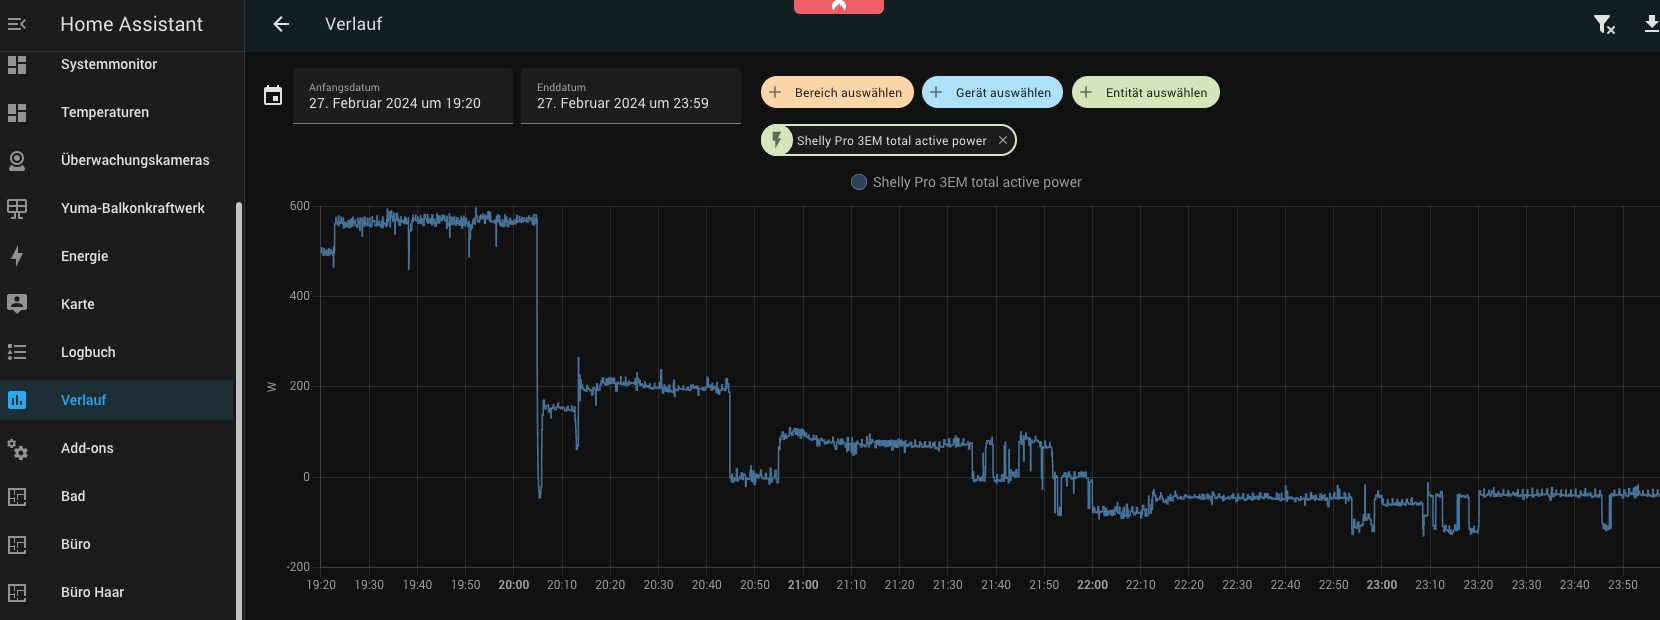
Task: Click the plus icon in Bereich auswählen
Action: pyautogui.click(x=775, y=92)
